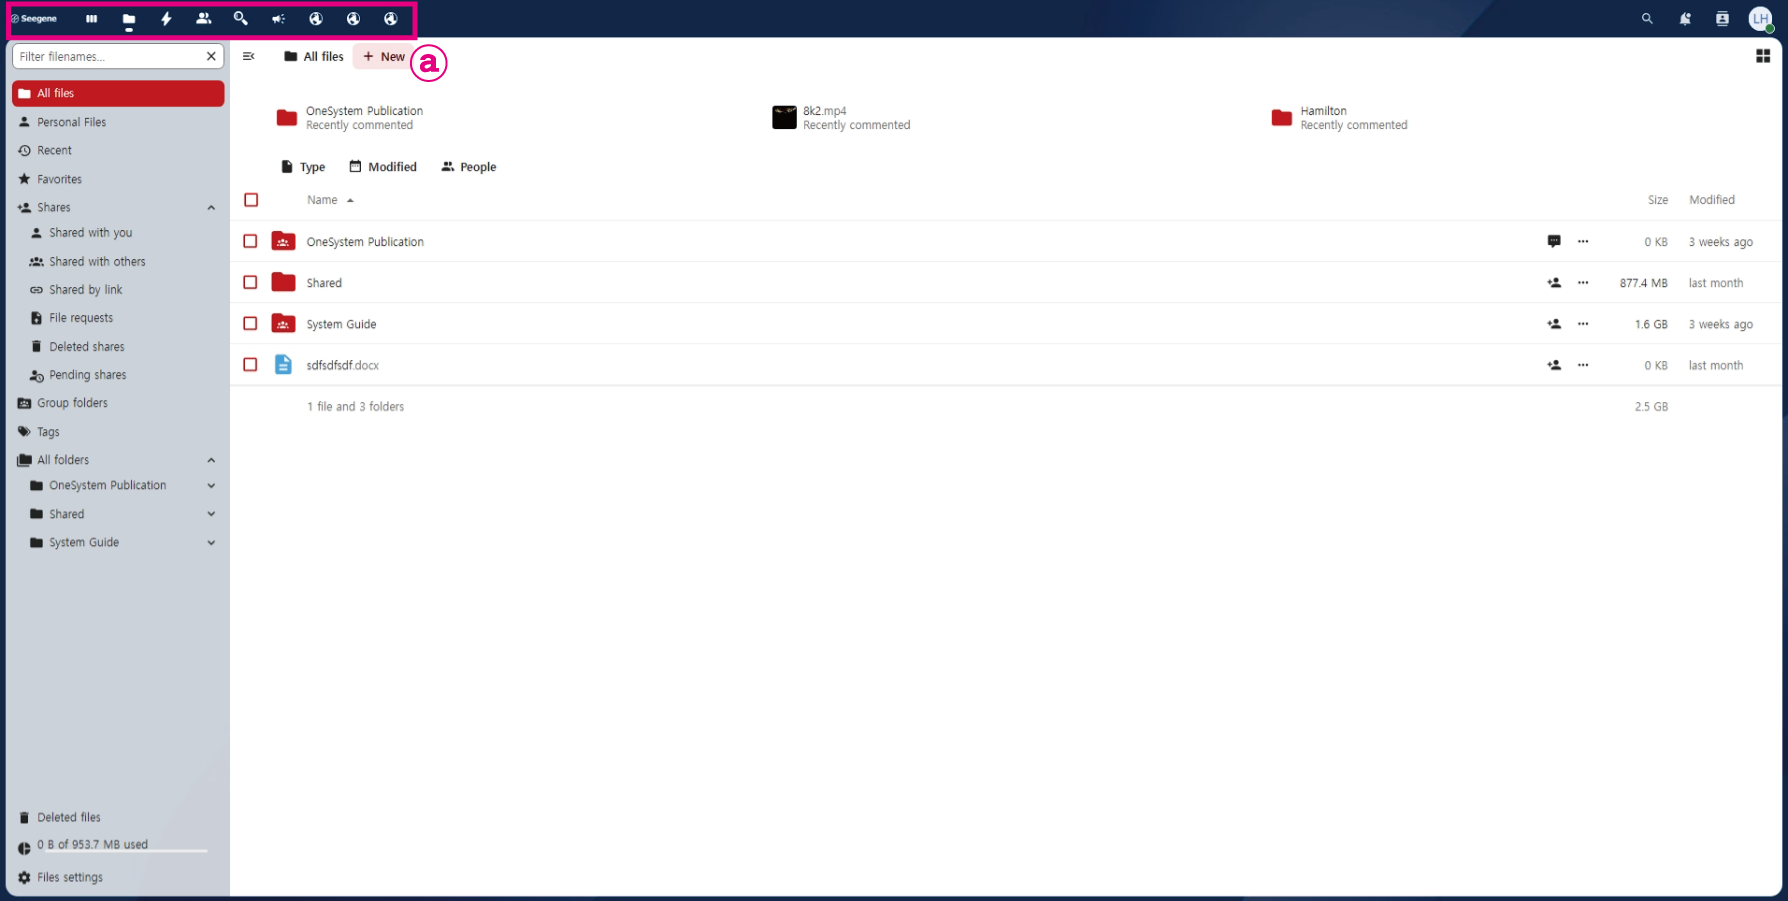Tick the checkbox for OneSystem Publication

[x=251, y=242]
